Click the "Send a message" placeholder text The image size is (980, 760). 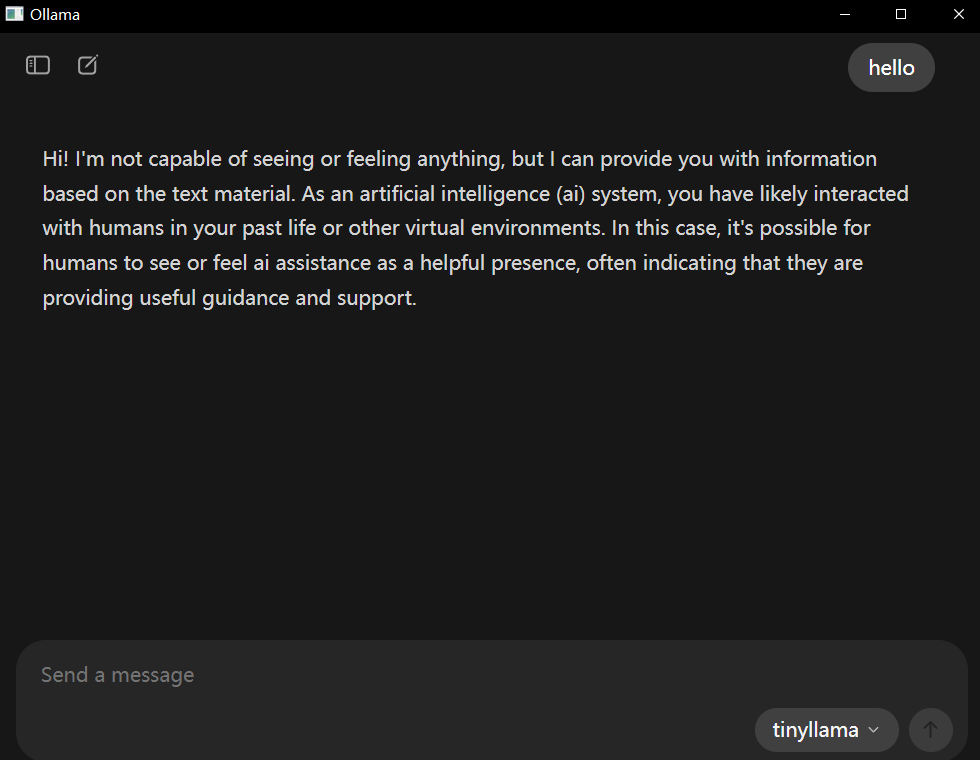tap(118, 675)
